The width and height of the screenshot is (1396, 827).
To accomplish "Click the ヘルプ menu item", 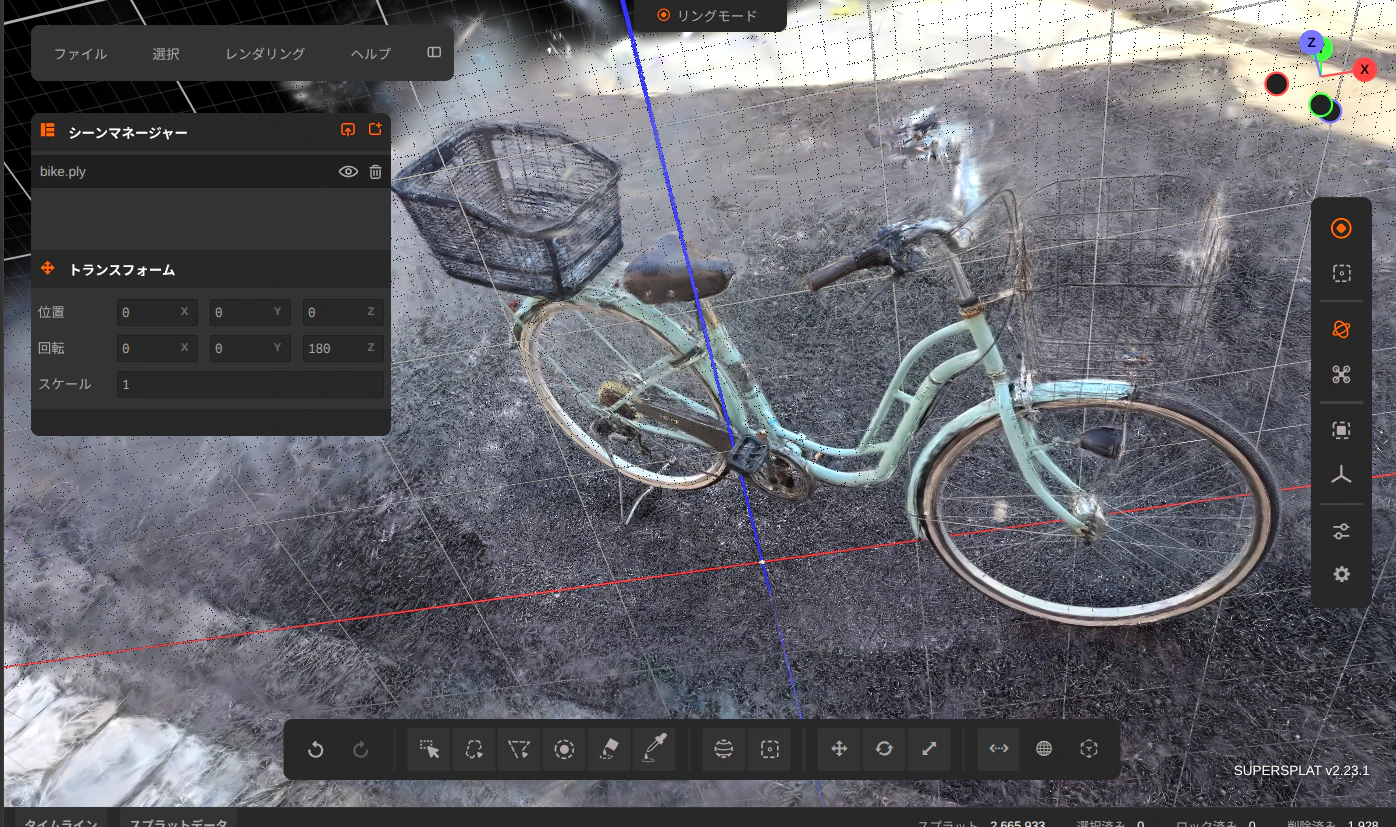I will (x=371, y=54).
